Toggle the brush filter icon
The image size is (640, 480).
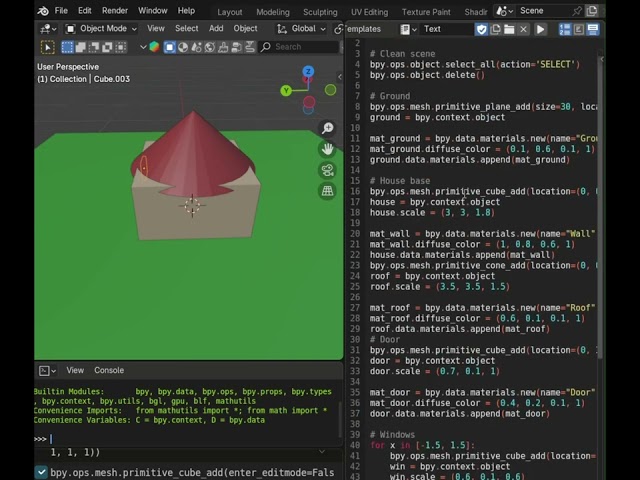[x=223, y=47]
